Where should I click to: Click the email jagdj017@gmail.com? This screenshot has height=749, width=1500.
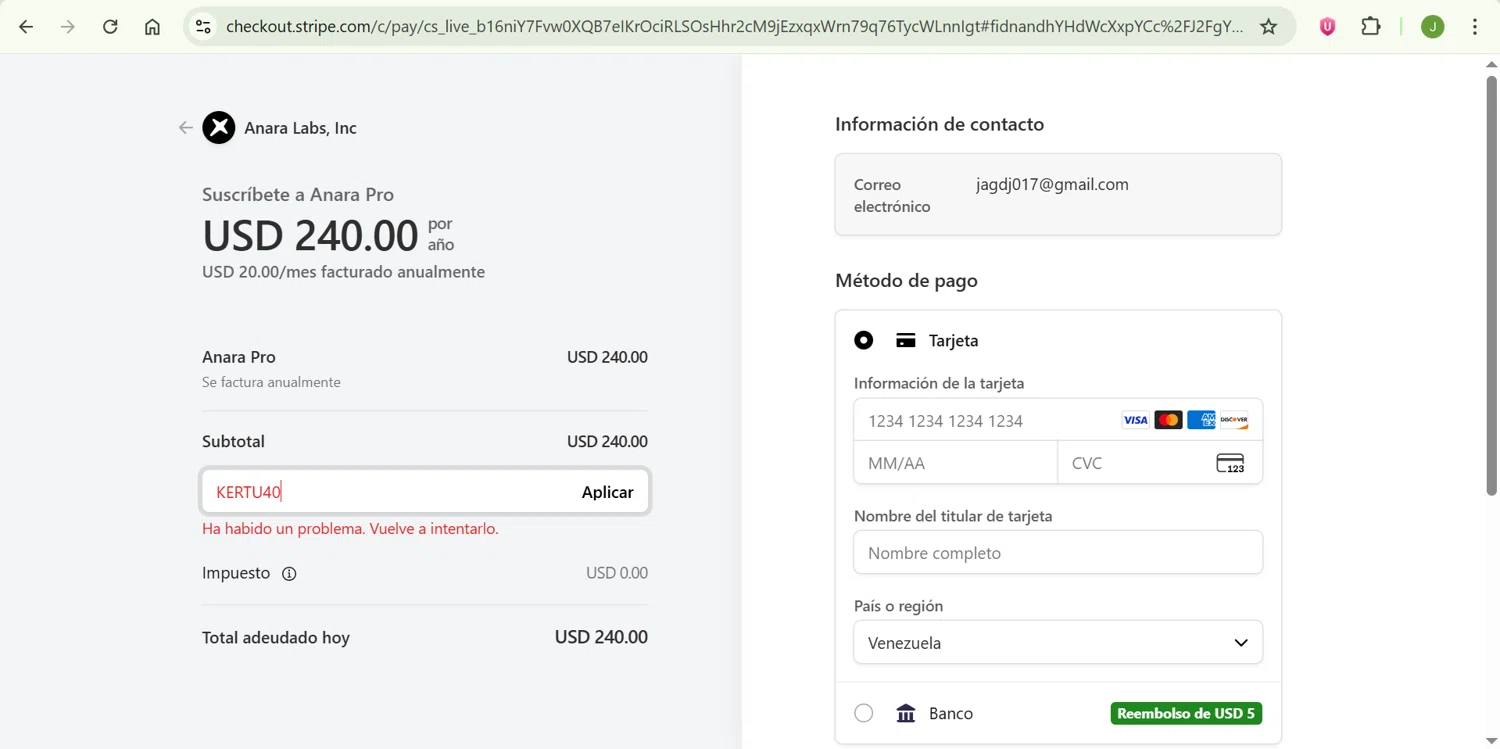[x=1052, y=184]
